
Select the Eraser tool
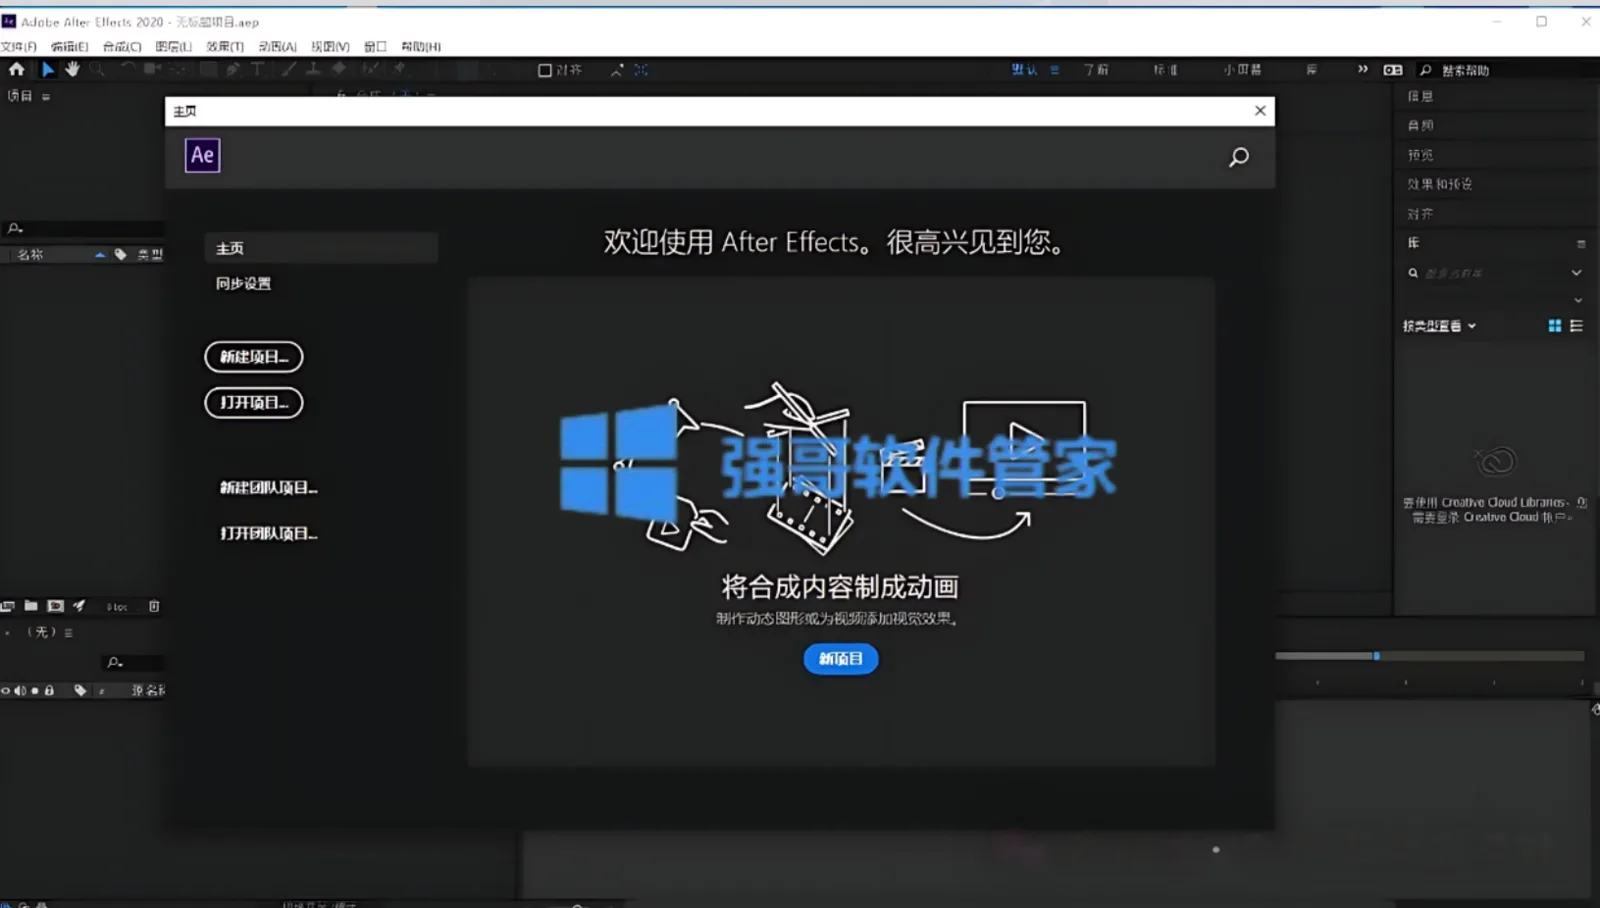(339, 69)
